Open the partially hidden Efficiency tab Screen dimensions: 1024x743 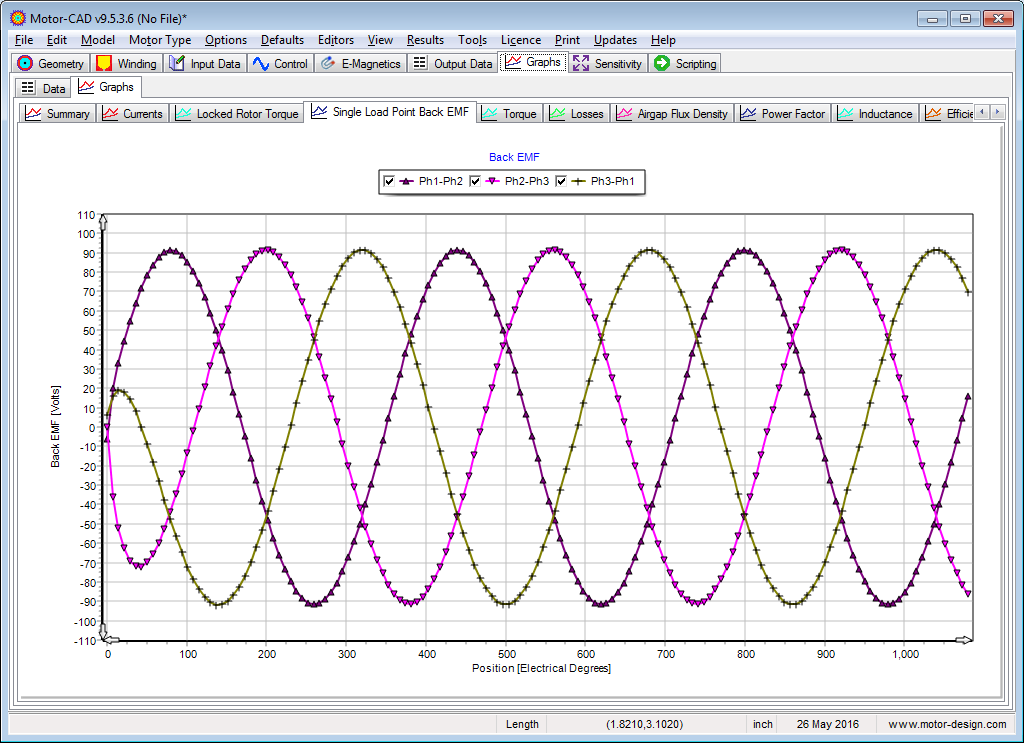pyautogui.click(x=948, y=114)
